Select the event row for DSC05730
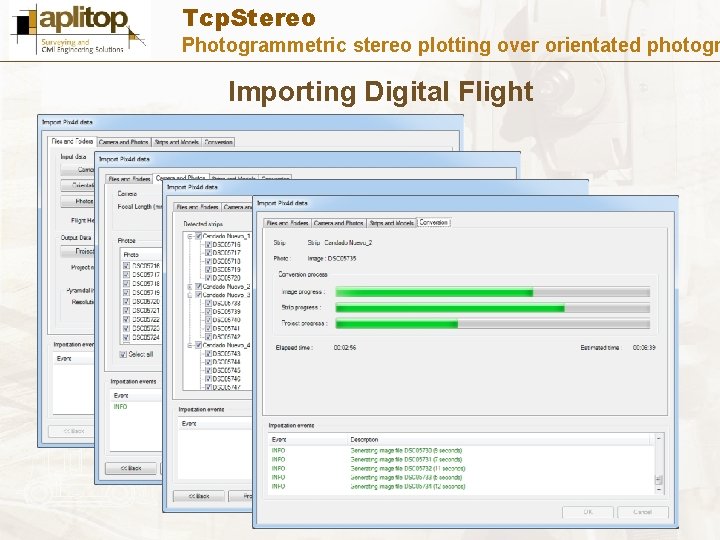This screenshot has height=540, width=720. 461,451
